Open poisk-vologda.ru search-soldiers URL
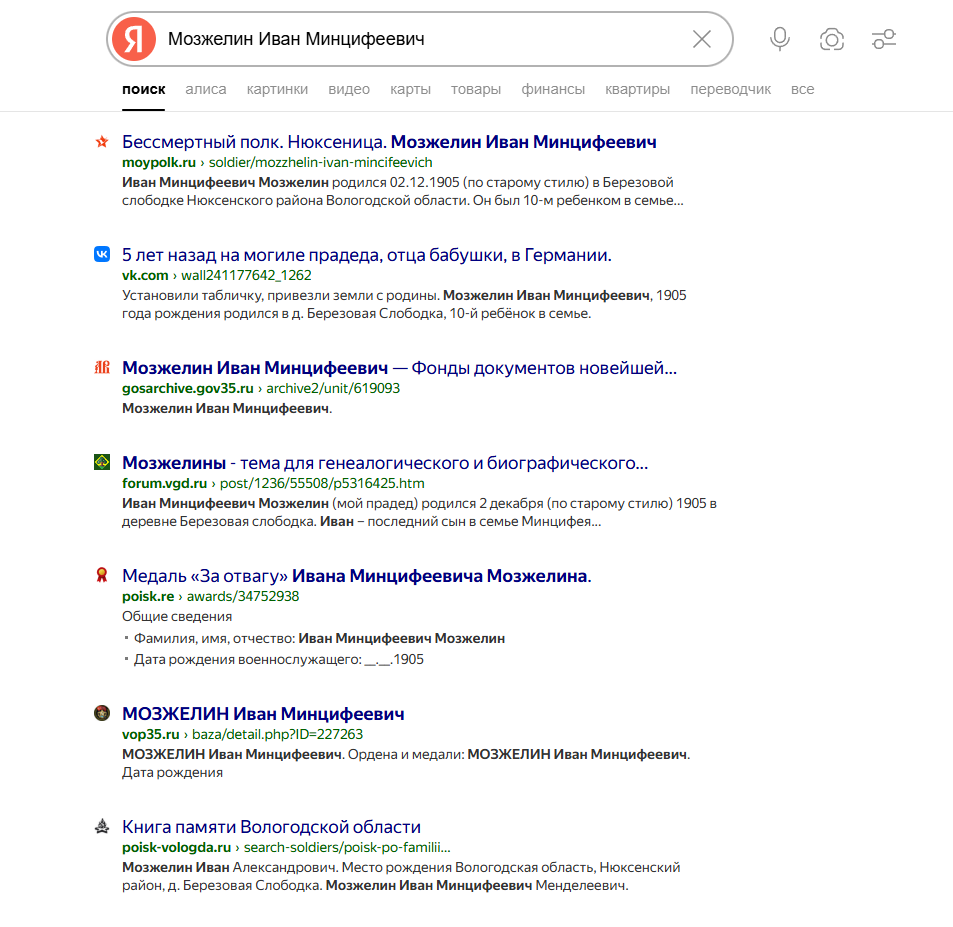The height and width of the screenshot is (927, 953). pos(286,847)
